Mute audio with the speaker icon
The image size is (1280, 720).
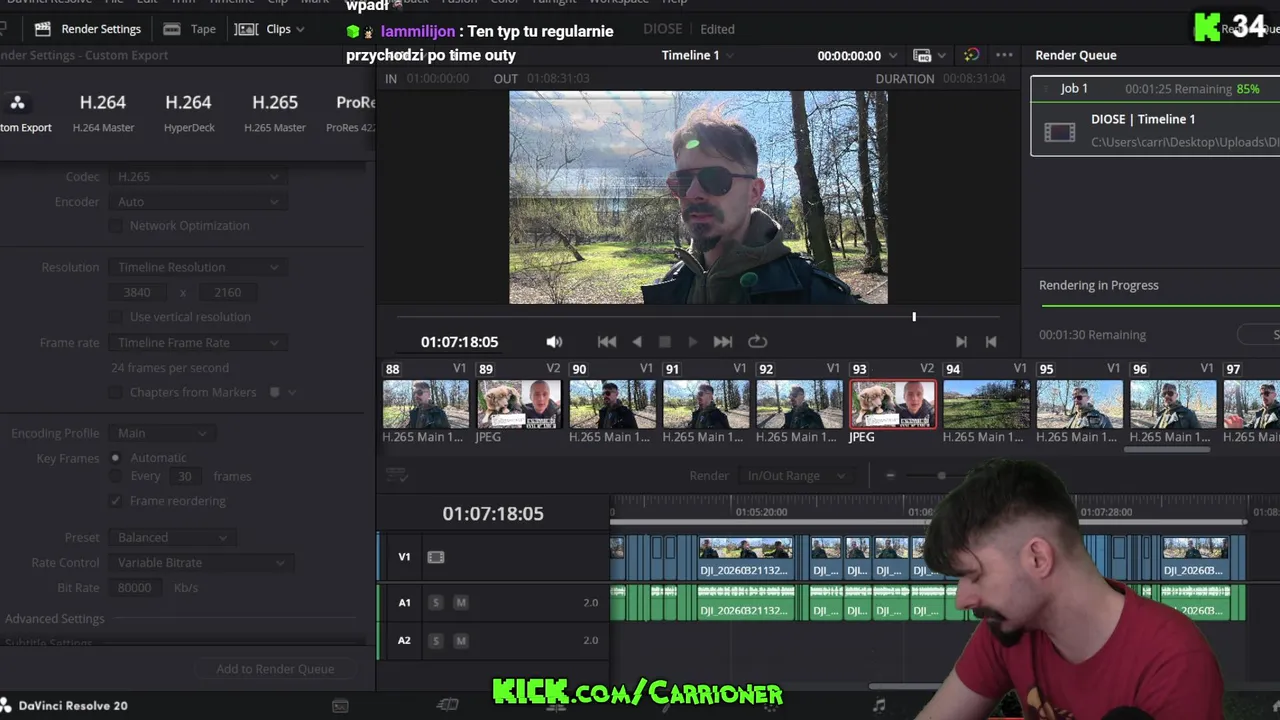(x=554, y=342)
